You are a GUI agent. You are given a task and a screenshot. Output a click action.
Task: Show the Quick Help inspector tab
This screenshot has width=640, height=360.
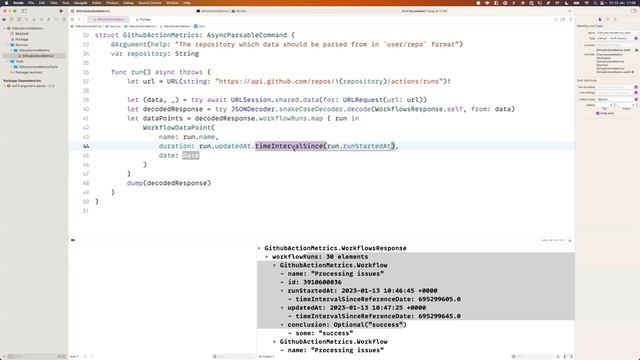point(615,19)
